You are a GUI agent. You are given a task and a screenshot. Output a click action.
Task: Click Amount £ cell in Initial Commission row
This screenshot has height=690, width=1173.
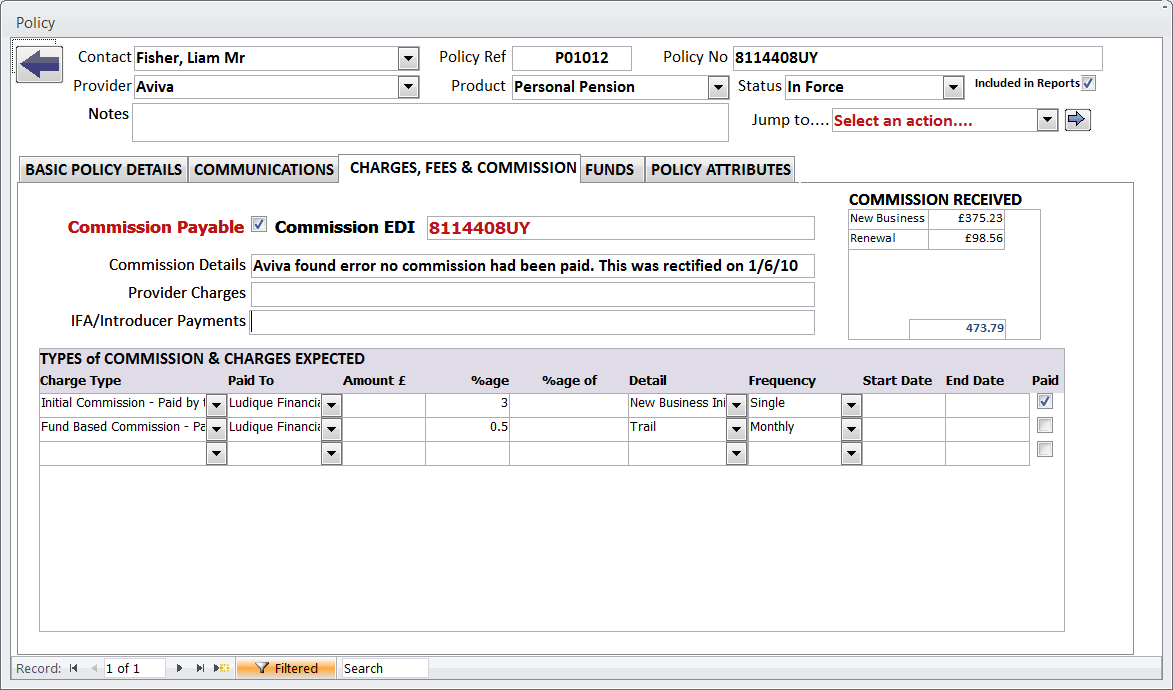tap(383, 405)
